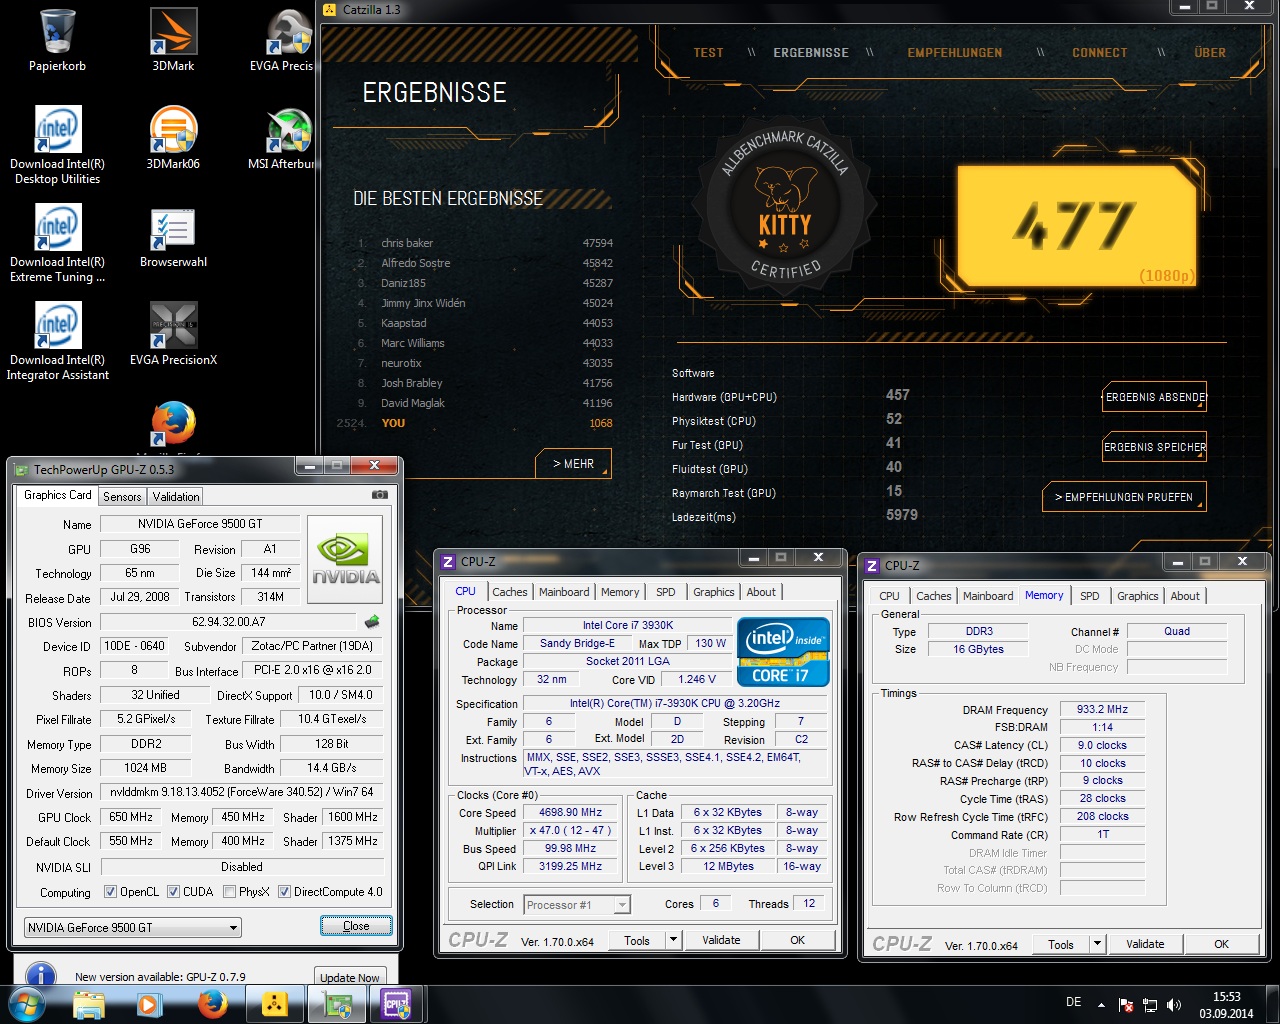Click Update Now in GPU-Z notice

coord(349,977)
